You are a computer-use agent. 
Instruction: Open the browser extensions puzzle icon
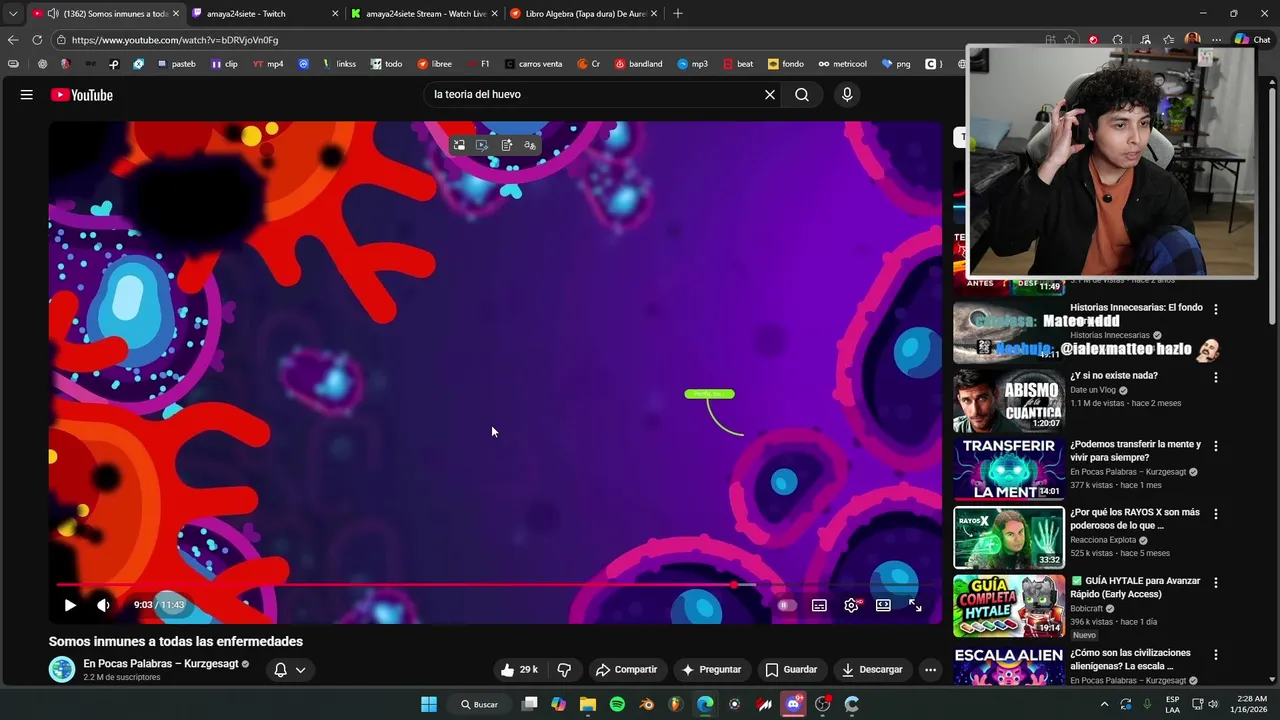click(1118, 40)
